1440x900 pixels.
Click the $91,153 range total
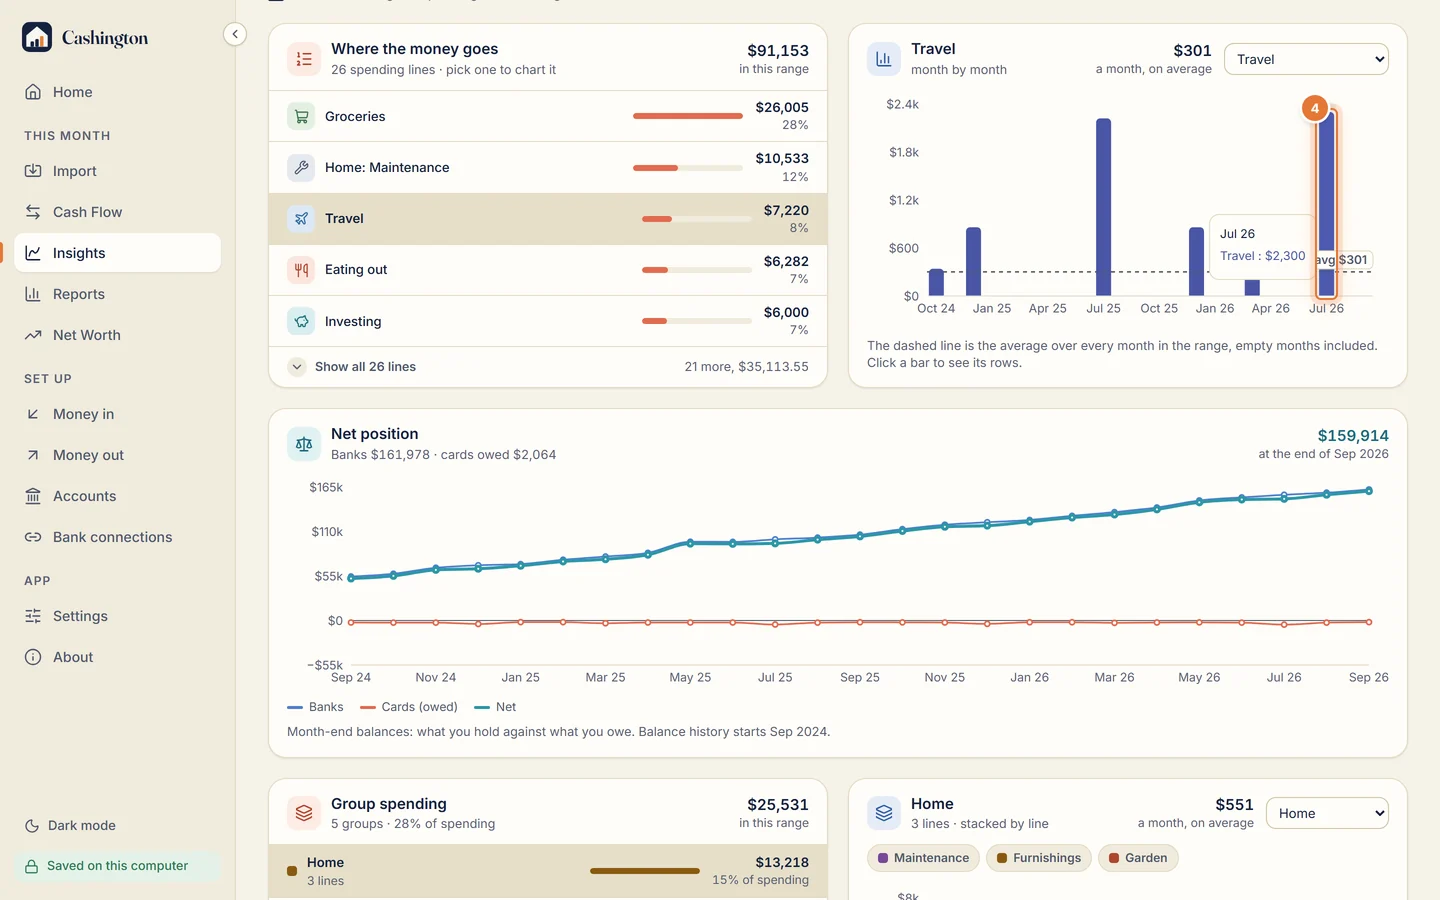pyautogui.click(x=778, y=50)
